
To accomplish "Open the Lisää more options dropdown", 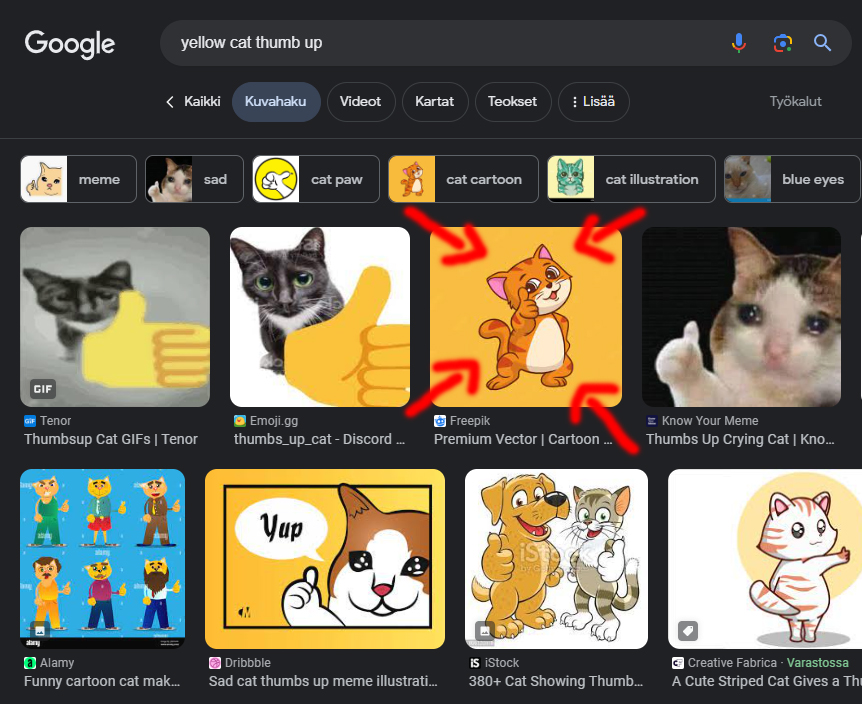I will pyautogui.click(x=594, y=102).
